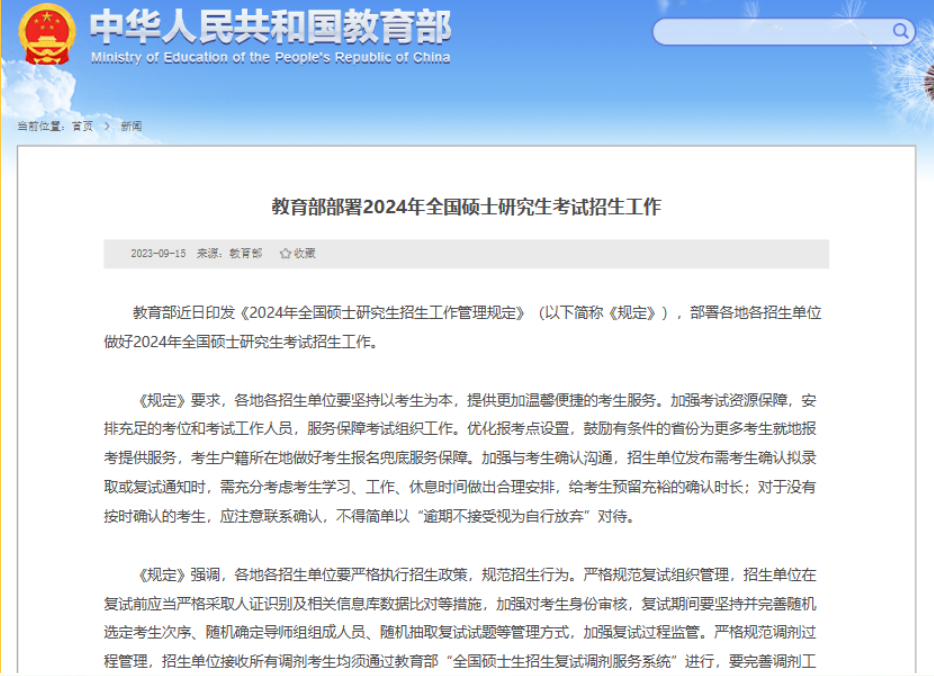The image size is (934, 676).
Task: Click the source label 教育部
Action: coord(246,252)
